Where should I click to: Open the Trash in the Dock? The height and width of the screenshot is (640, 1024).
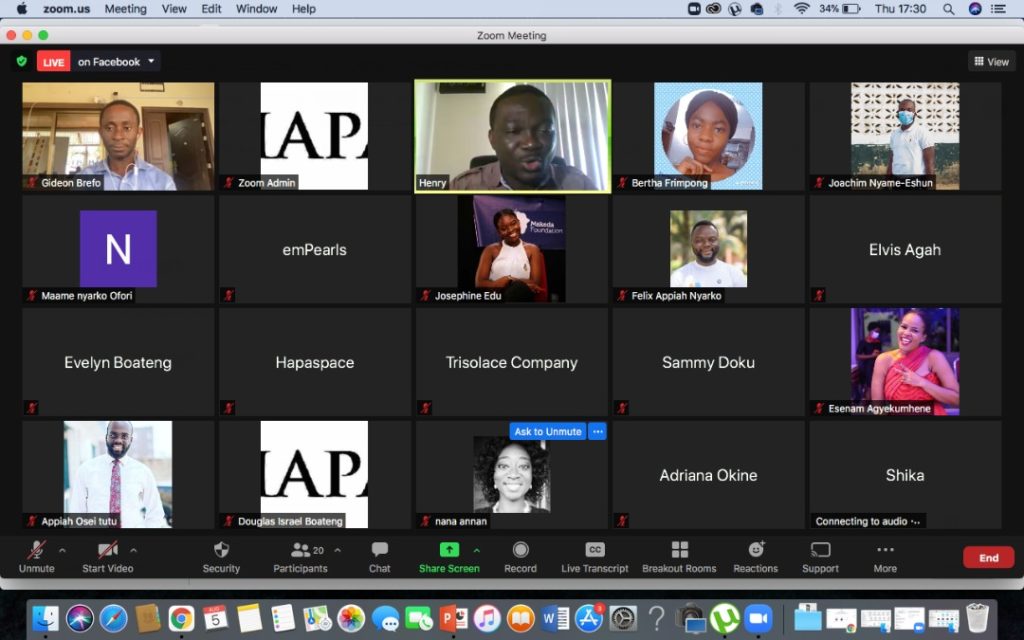coord(977,618)
